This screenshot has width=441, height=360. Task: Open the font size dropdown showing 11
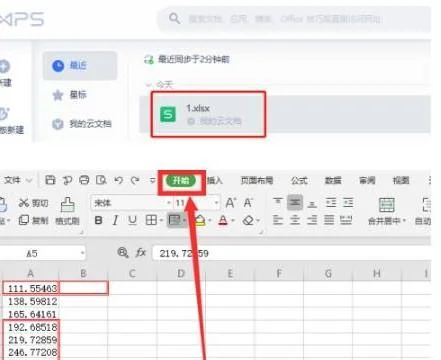[217, 203]
